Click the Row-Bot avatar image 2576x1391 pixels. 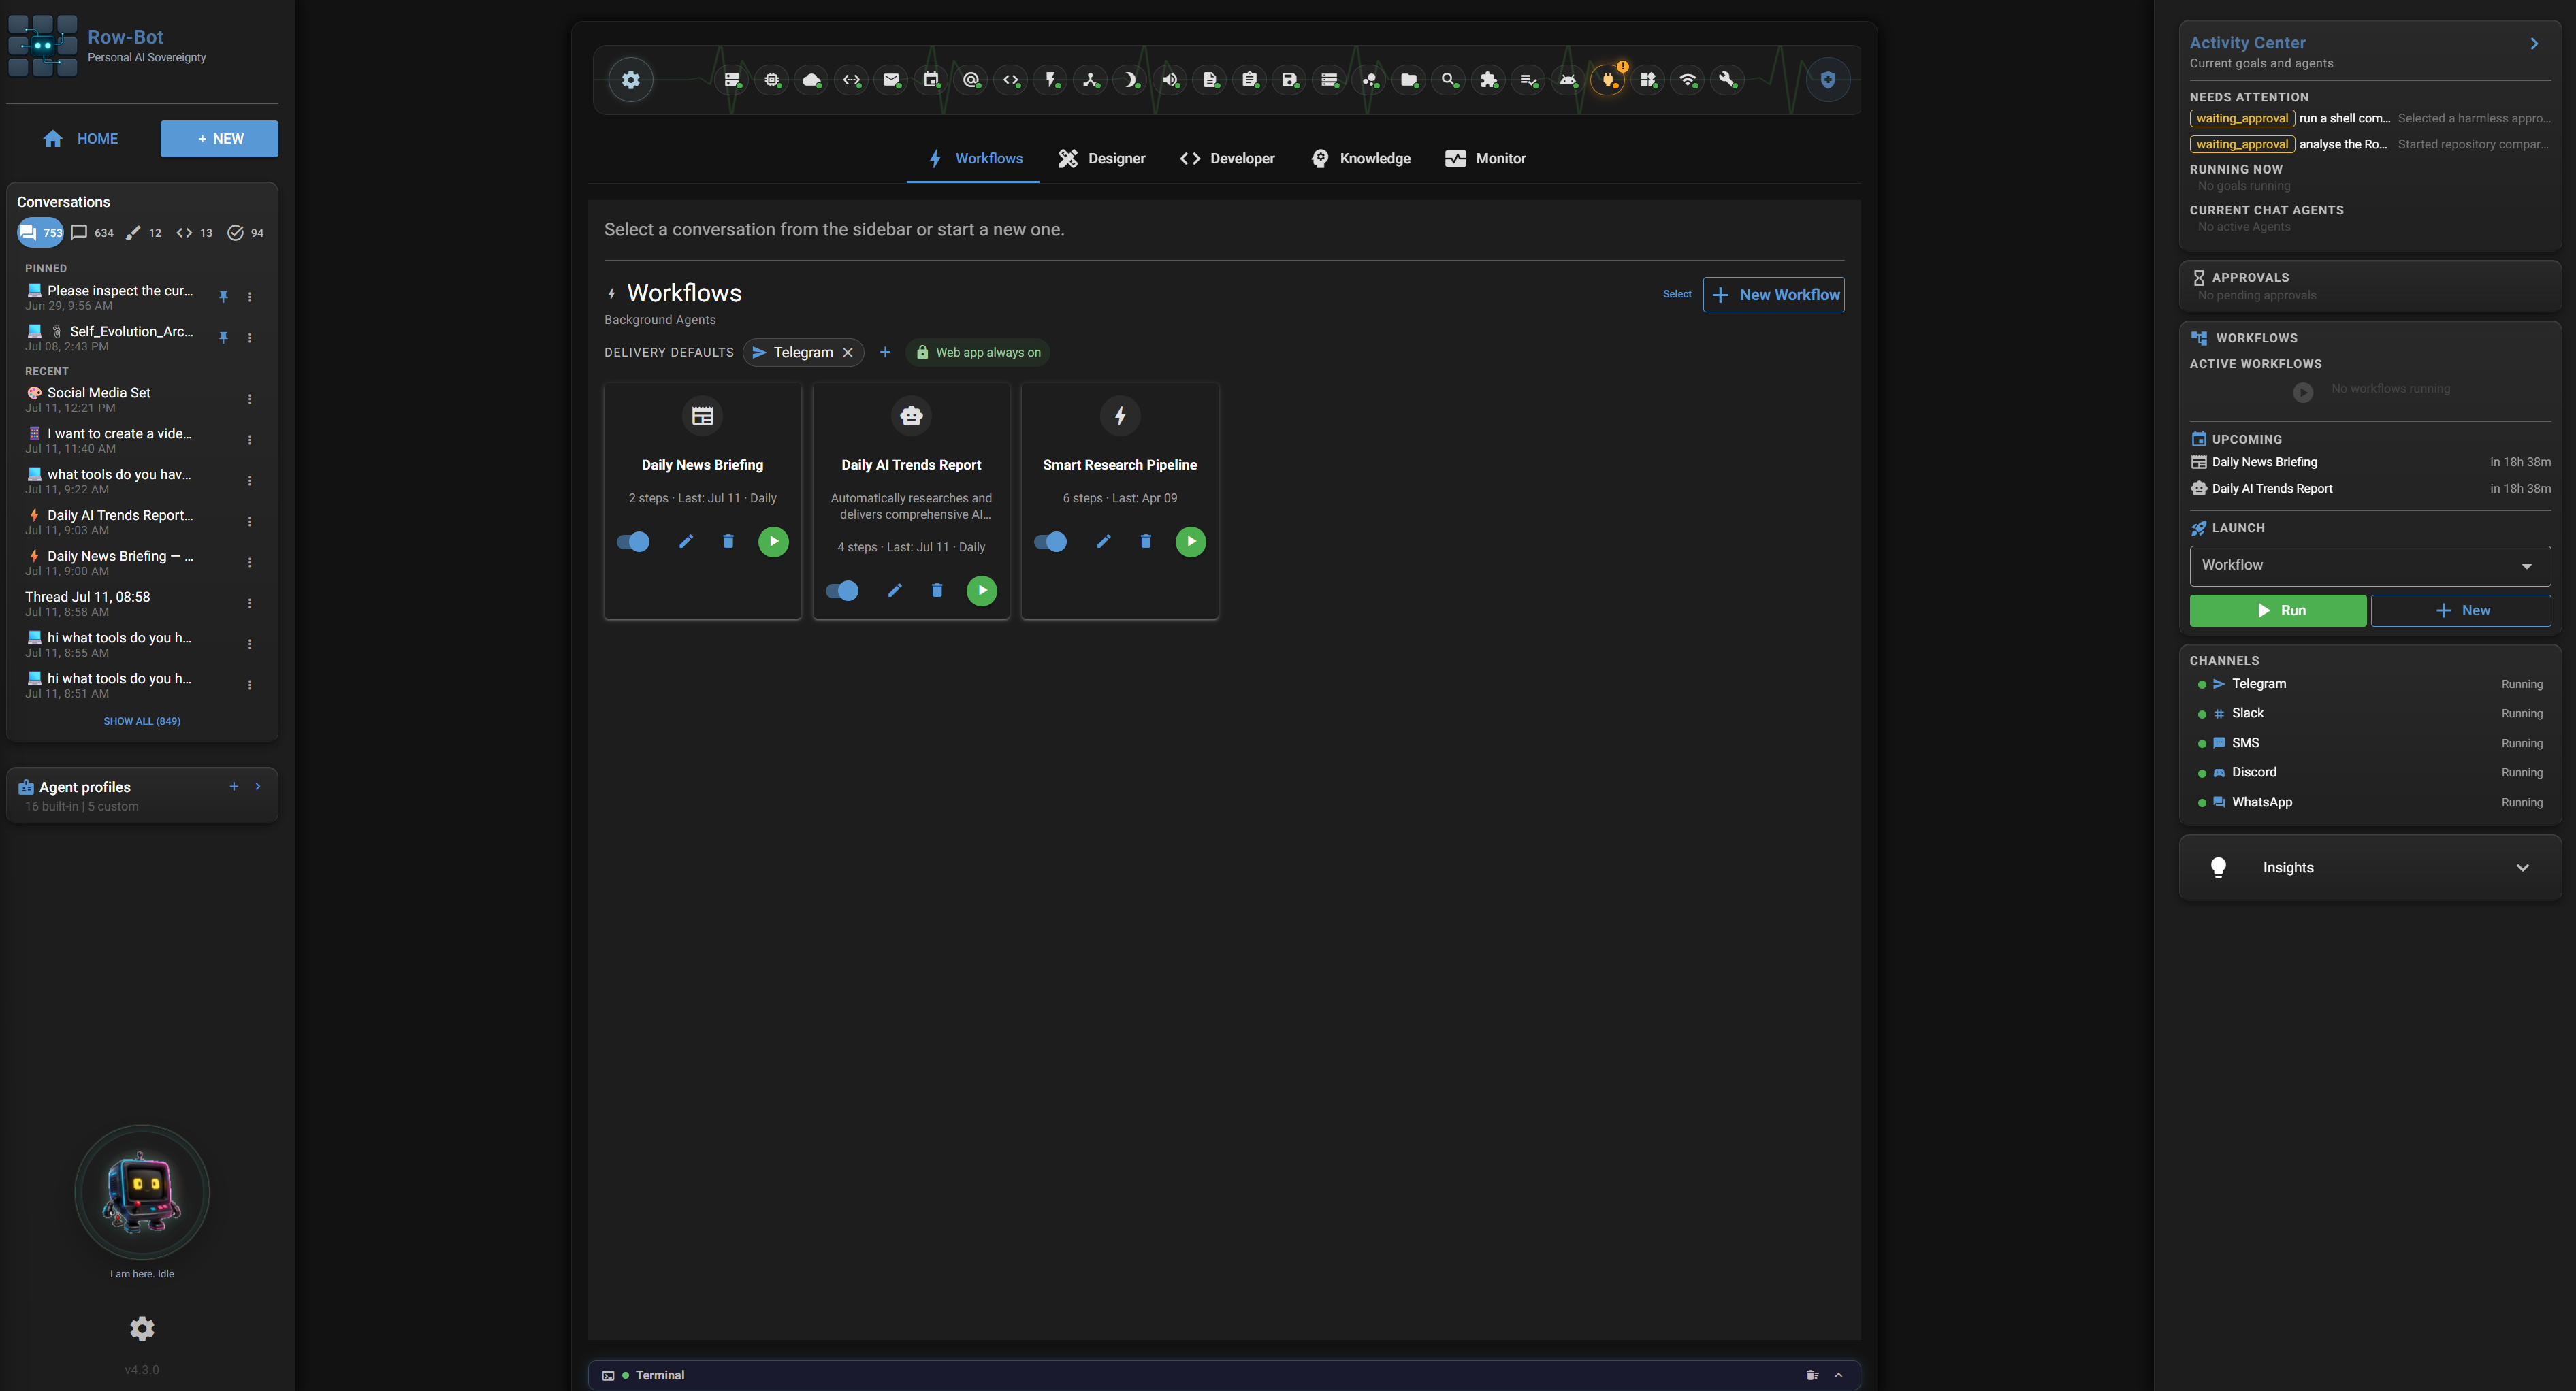click(x=142, y=1192)
